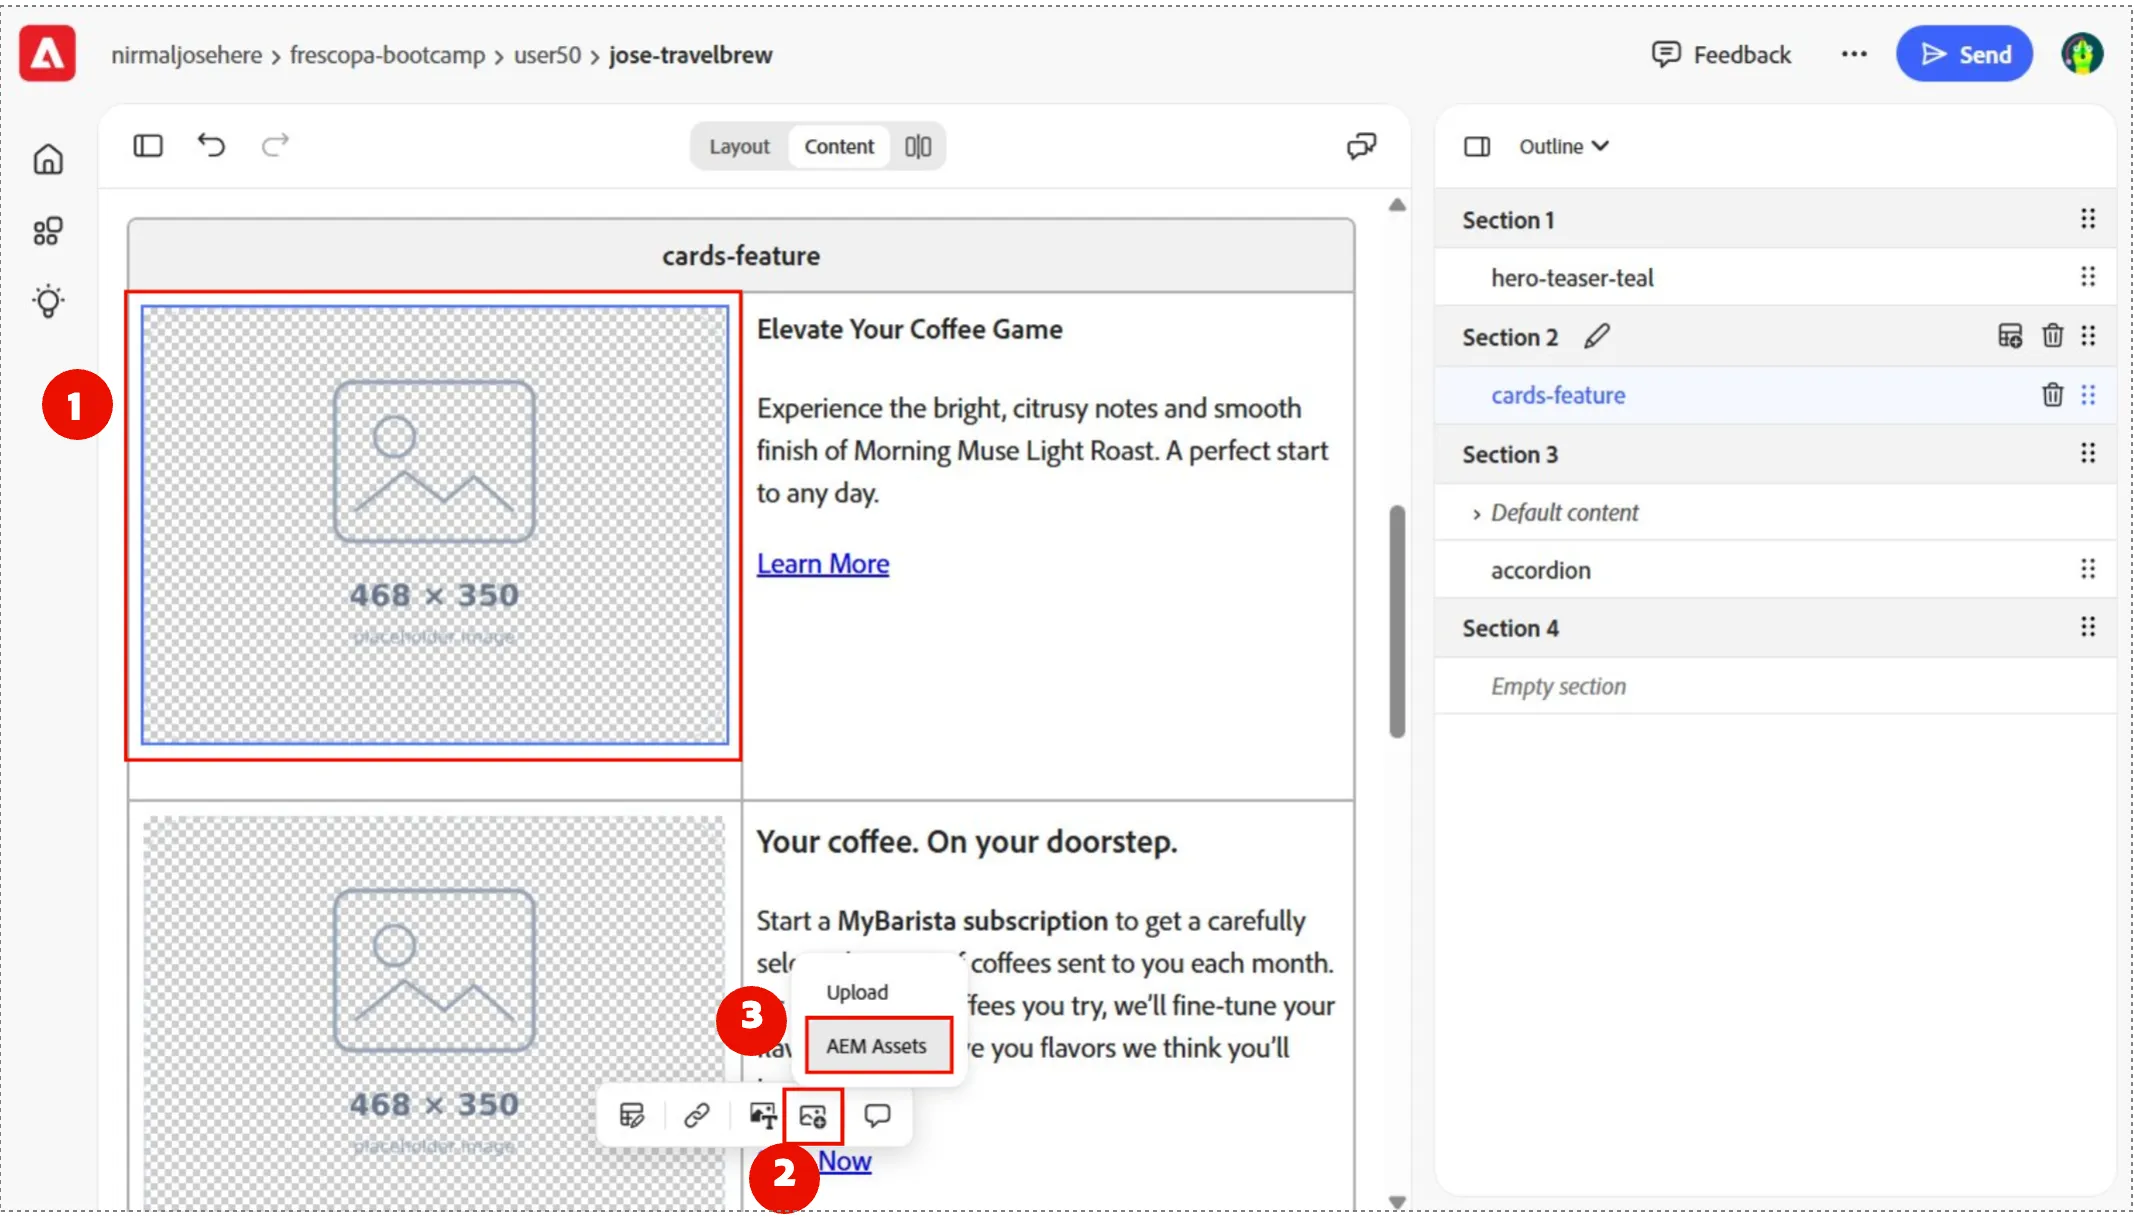
Task: Select hero-teaser-teal in the outline
Action: pyautogui.click(x=1775, y=278)
